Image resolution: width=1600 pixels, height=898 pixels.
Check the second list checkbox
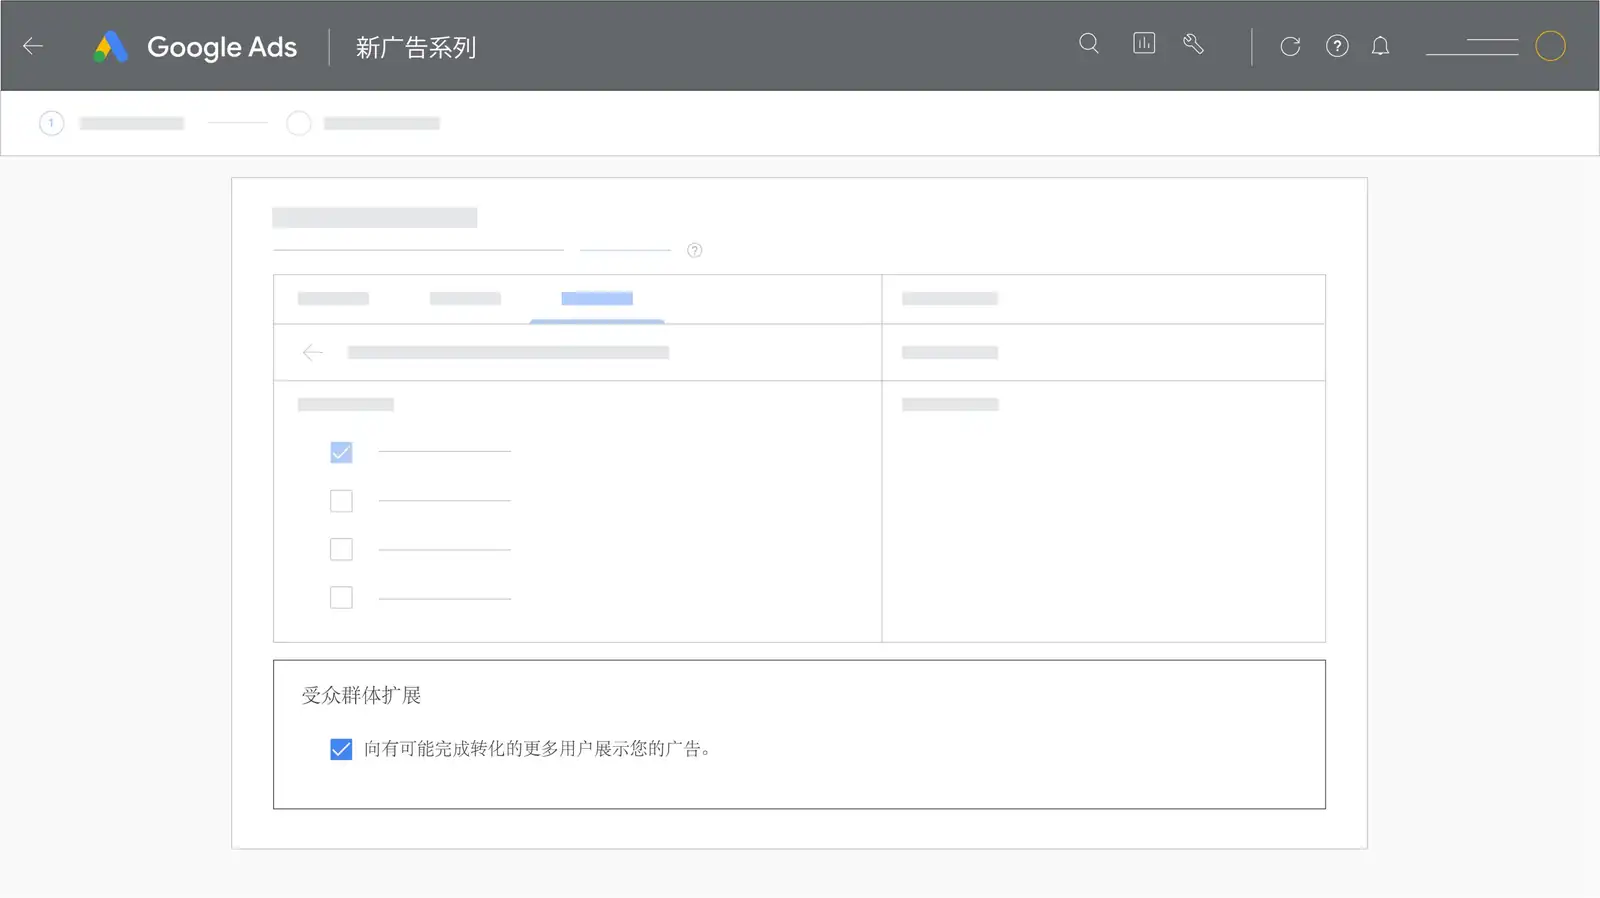point(341,501)
